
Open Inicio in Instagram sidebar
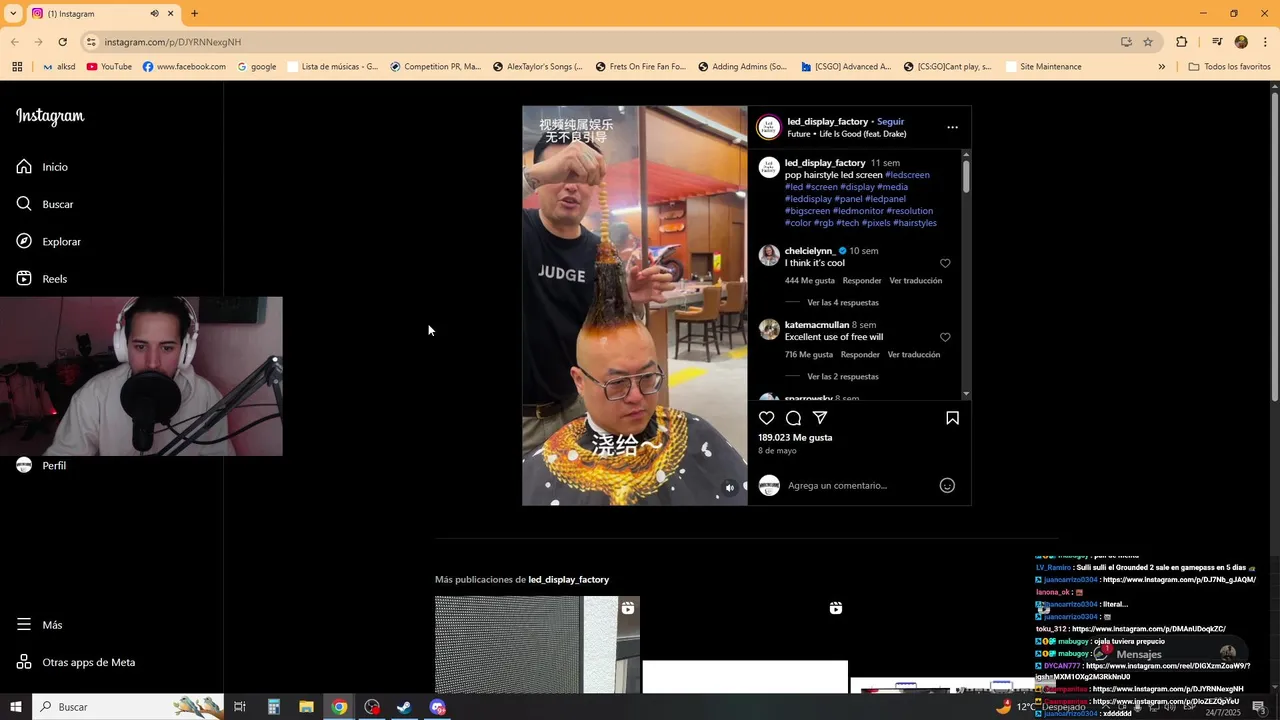(x=42, y=167)
